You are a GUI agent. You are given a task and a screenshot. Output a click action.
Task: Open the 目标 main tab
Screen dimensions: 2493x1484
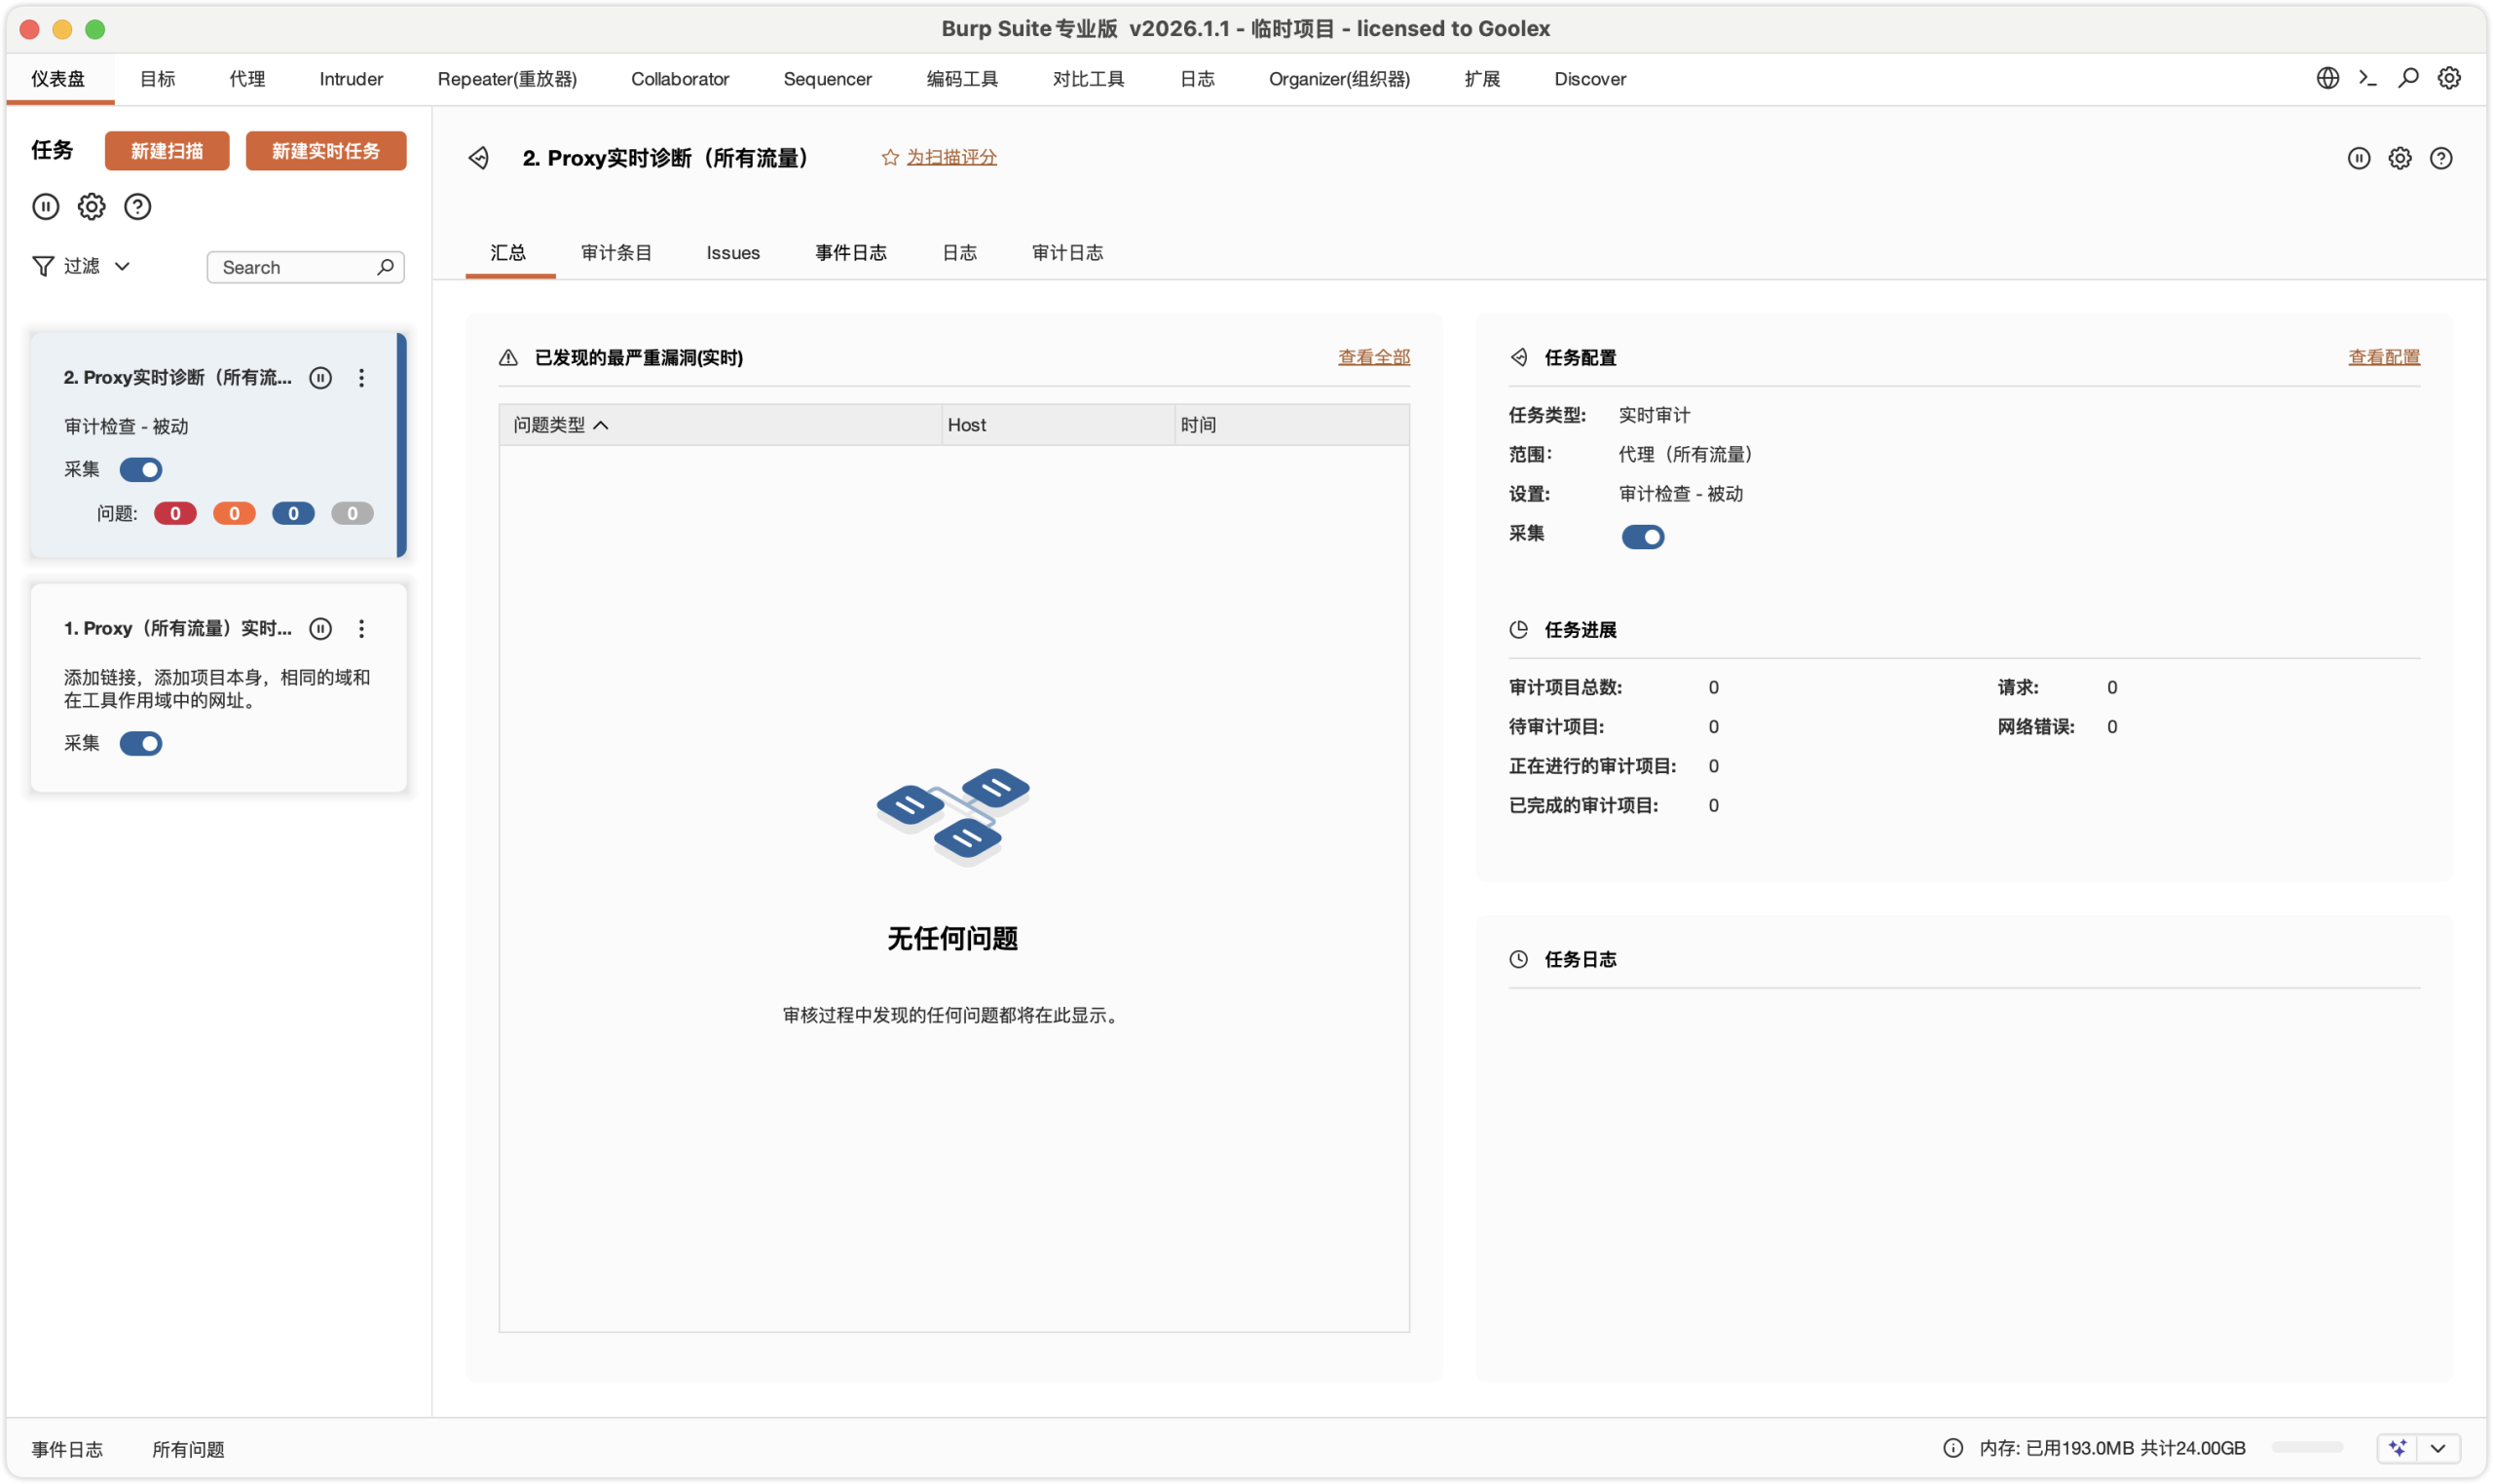tap(157, 79)
